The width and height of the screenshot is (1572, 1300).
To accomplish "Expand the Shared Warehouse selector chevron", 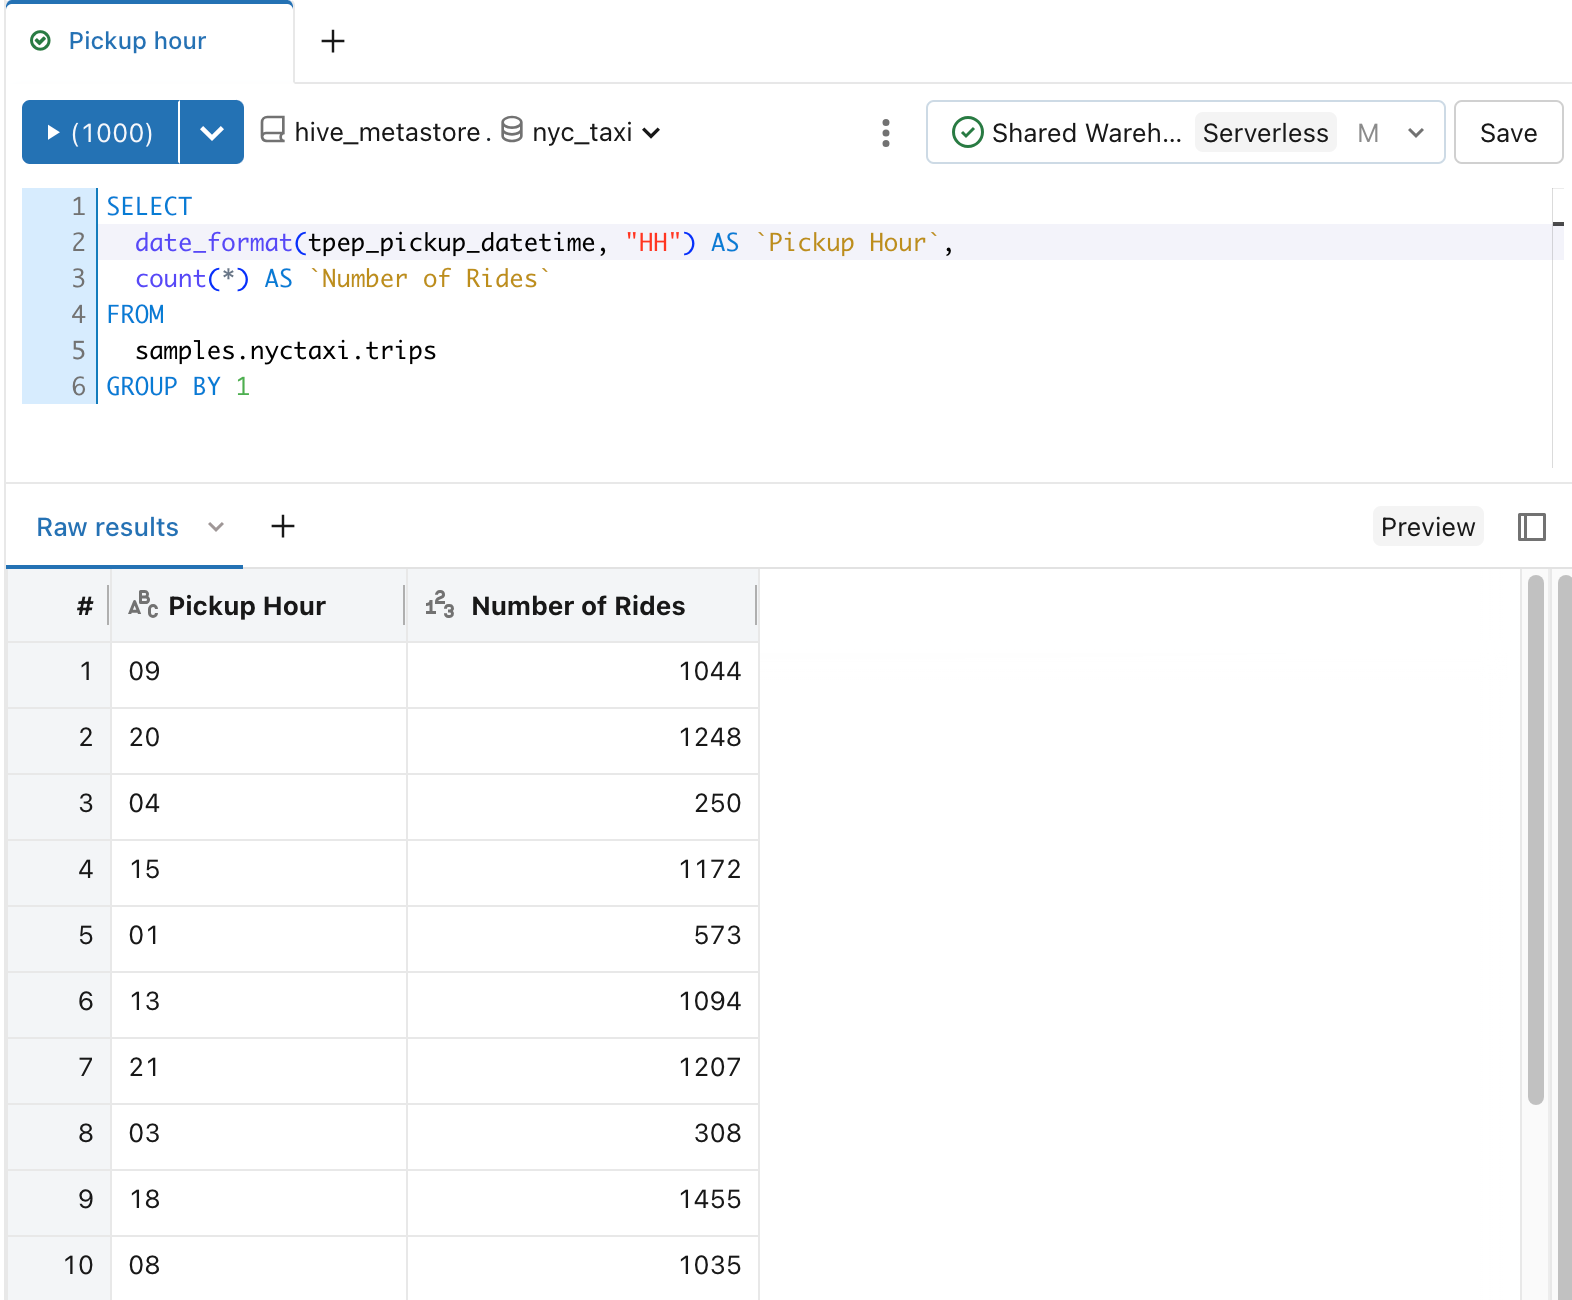I will [1415, 133].
